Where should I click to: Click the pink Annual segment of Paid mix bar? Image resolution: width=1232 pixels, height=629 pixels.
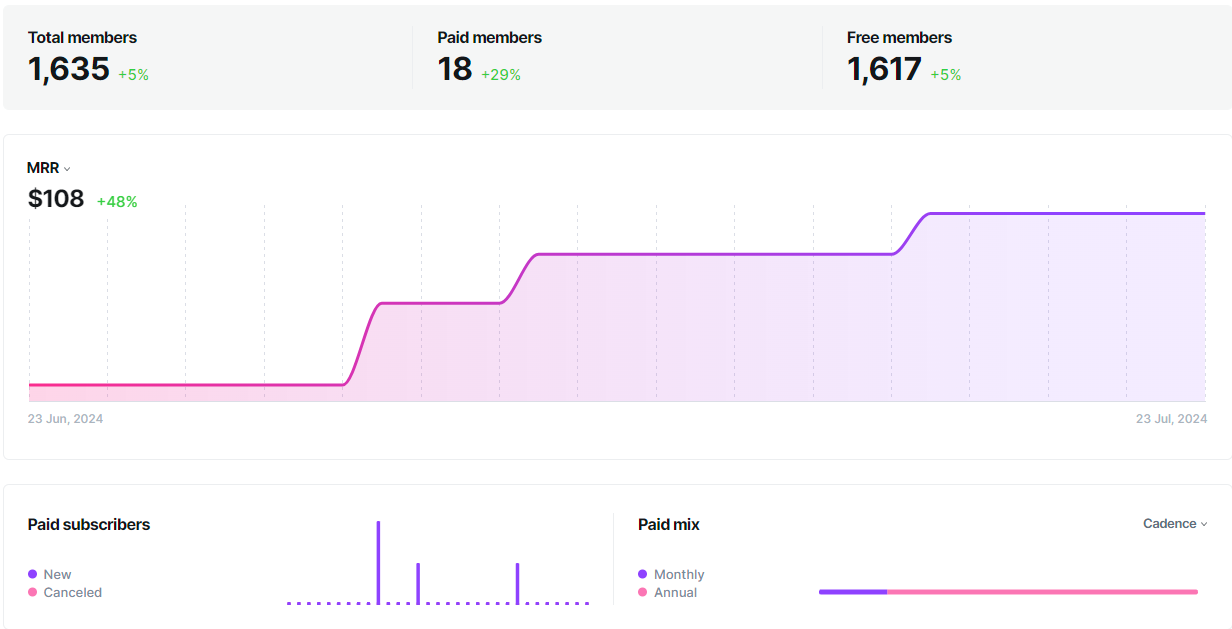(x=1041, y=592)
